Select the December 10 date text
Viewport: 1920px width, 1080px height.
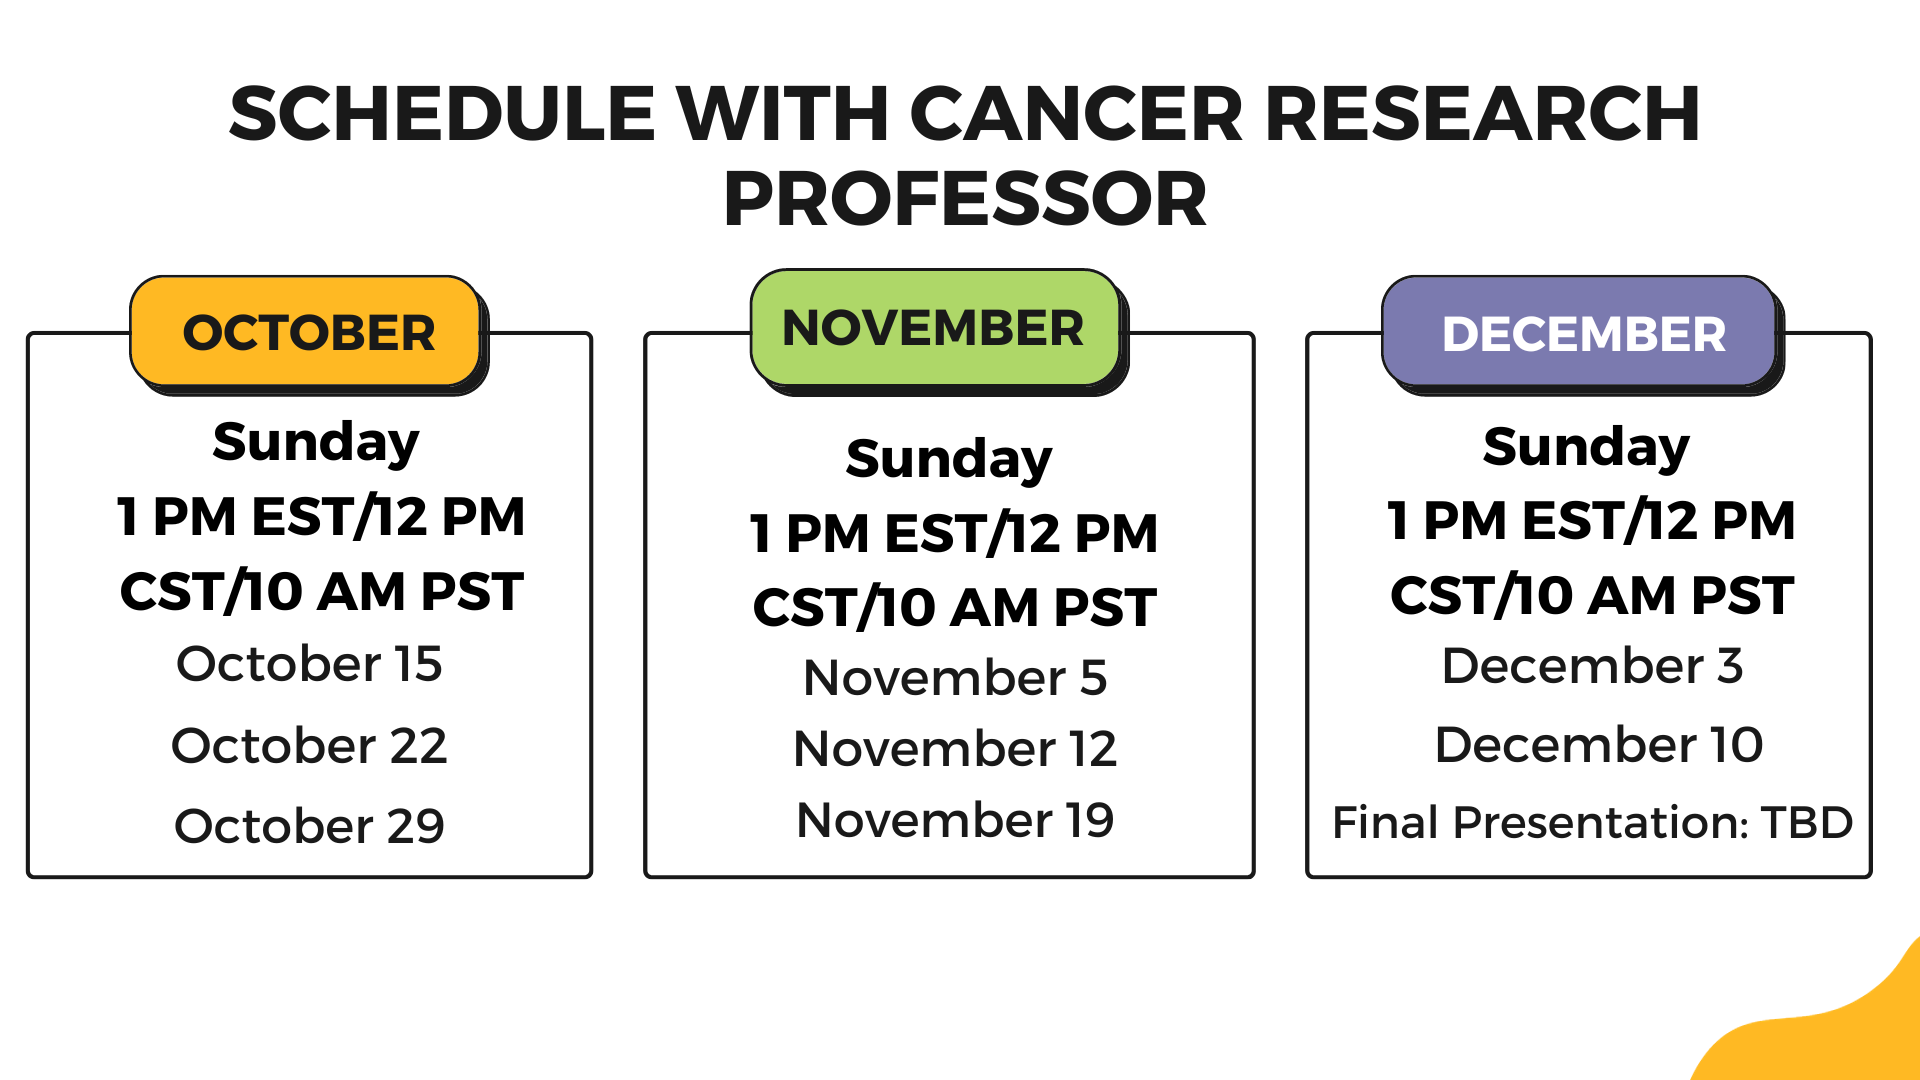pos(1598,745)
